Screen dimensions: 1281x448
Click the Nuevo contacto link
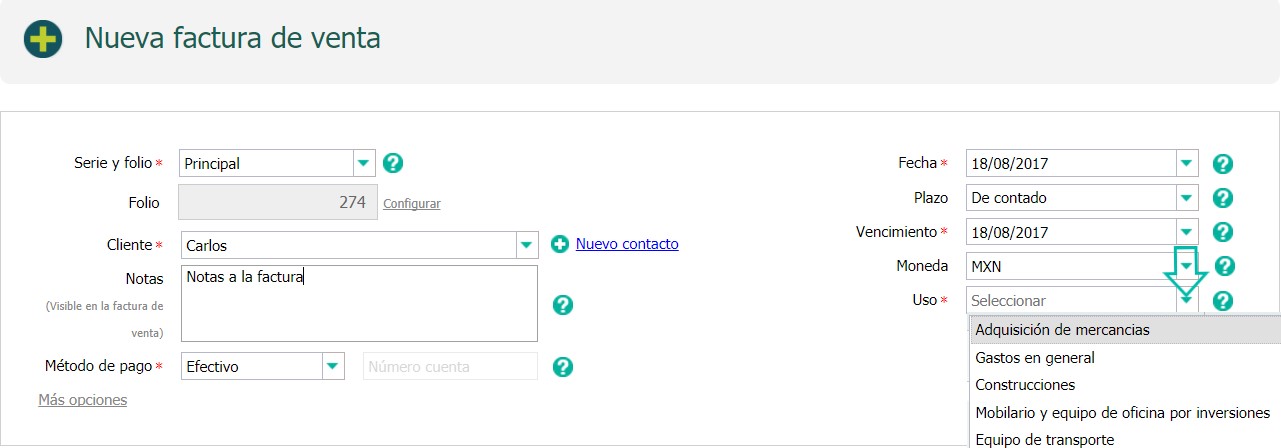627,244
